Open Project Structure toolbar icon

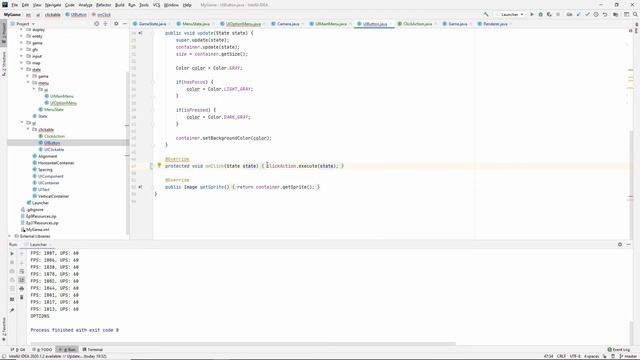tap(616, 14)
